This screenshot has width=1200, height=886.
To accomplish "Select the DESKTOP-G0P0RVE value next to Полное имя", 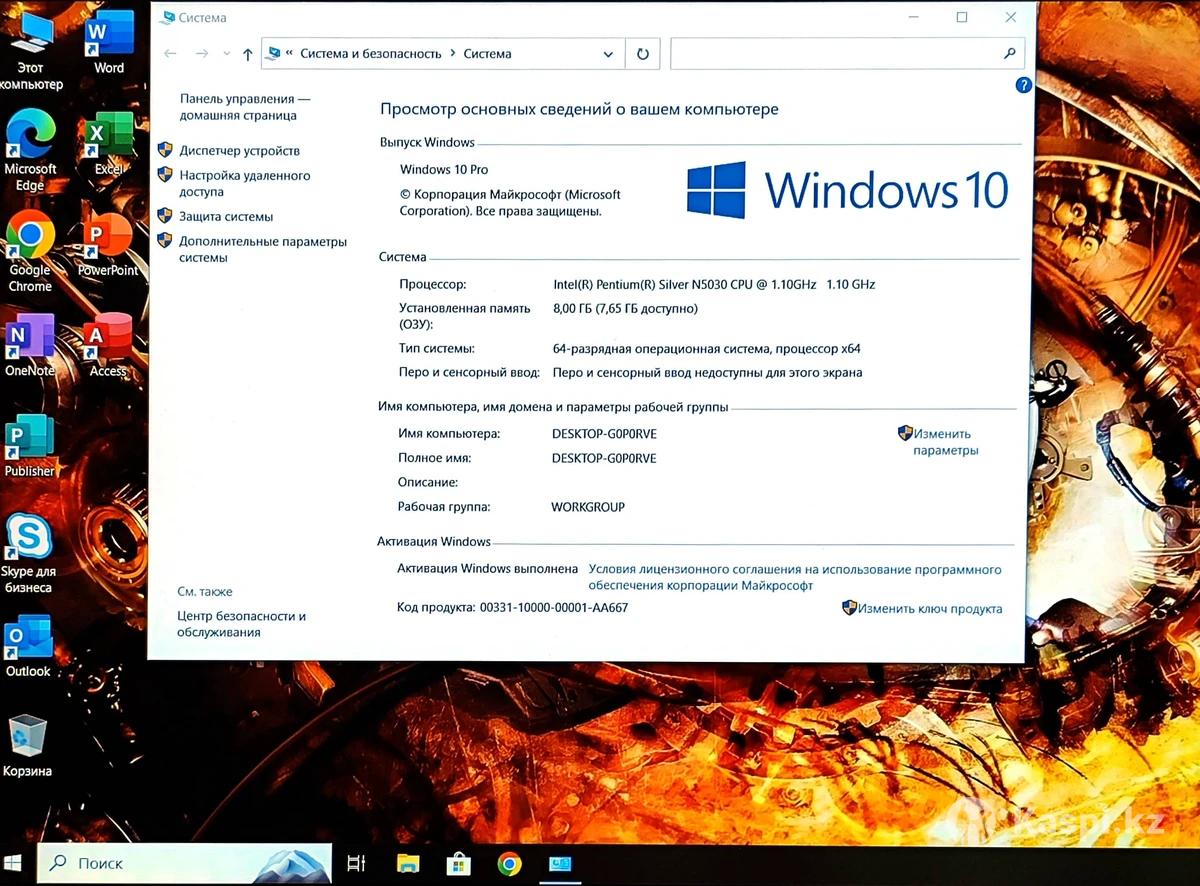I will pos(604,458).
